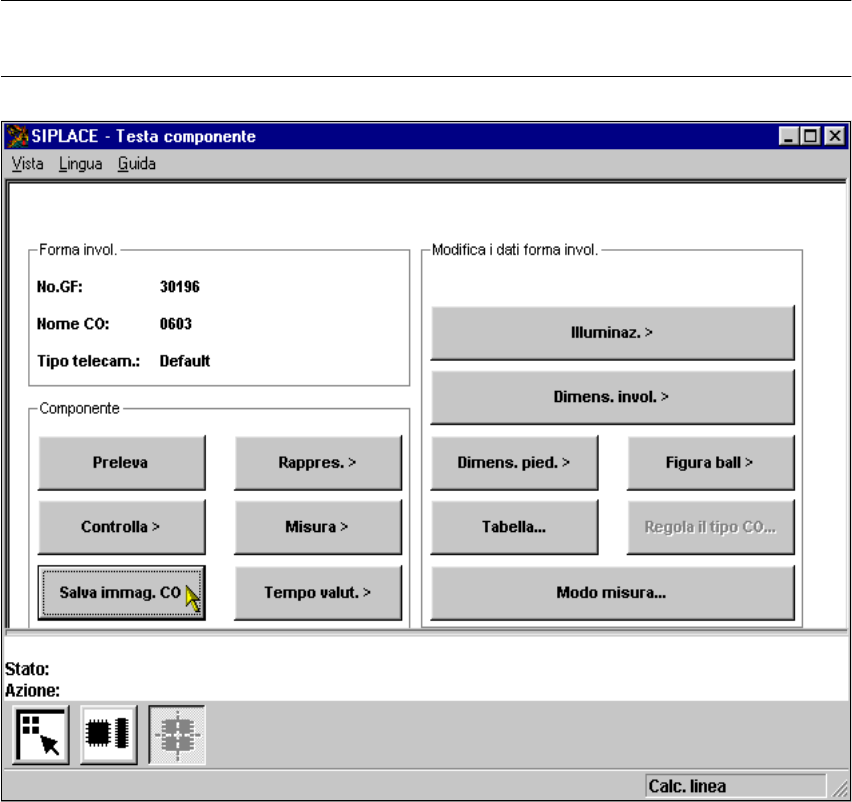Click the window resize grip in corner
This screenshot has height=802, width=852.
(x=839, y=789)
